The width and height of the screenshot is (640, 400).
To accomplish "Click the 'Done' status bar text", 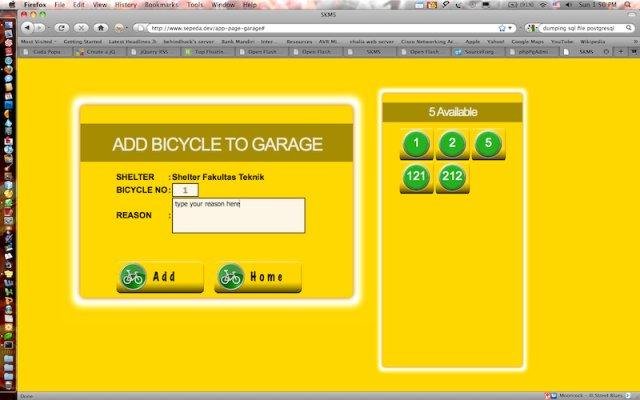I will [x=27, y=396].
